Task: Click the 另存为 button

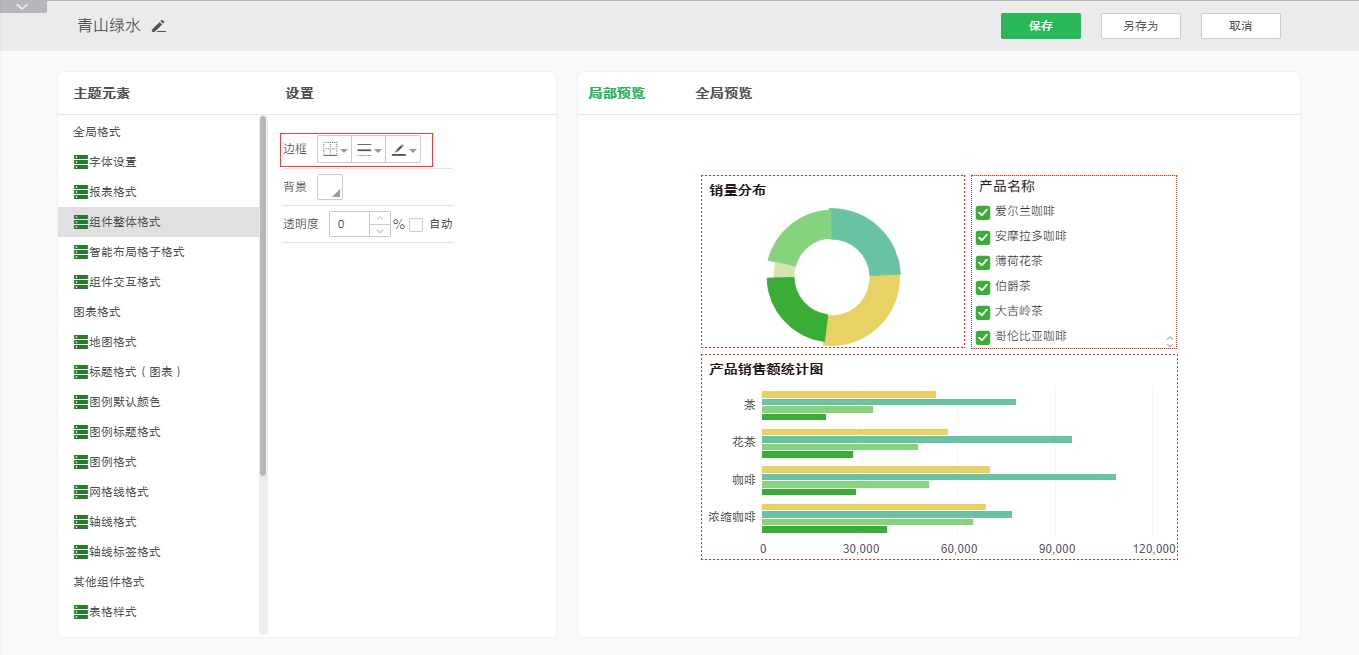Action: pos(1140,26)
